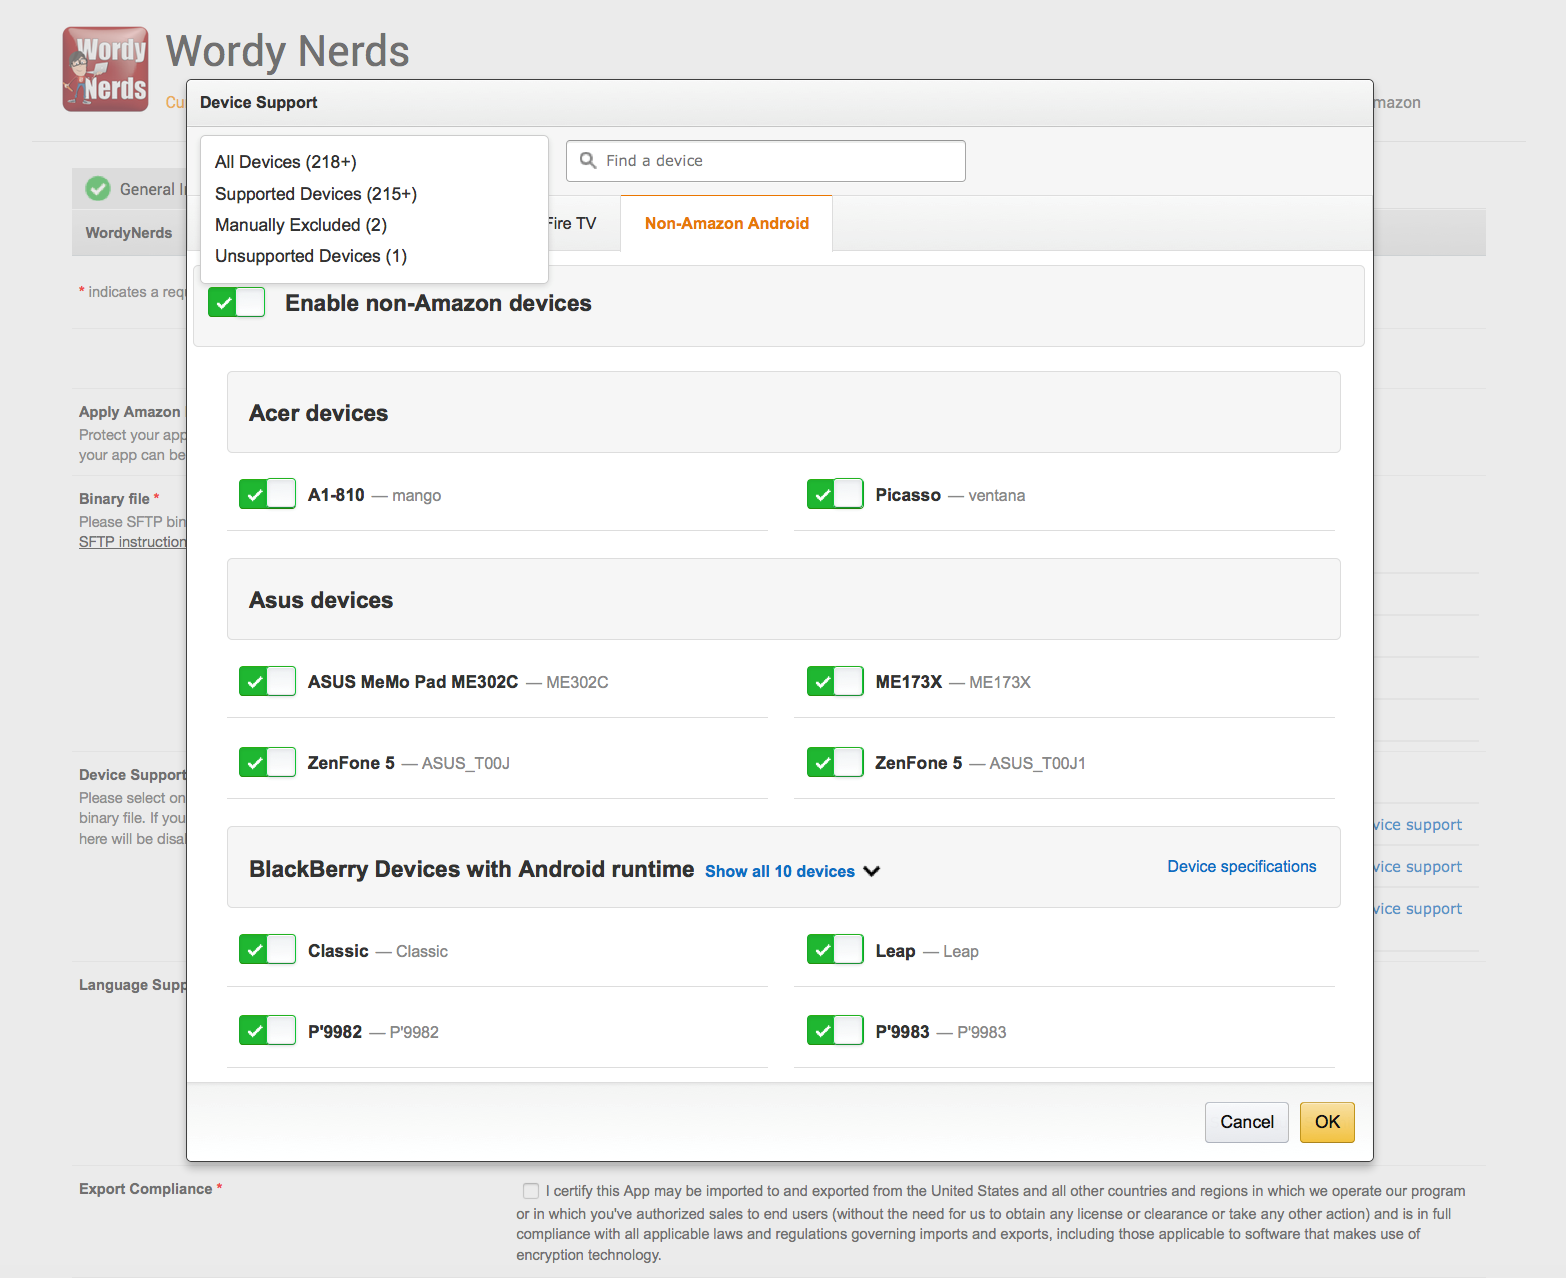Click the green General Information checkmark icon
1566x1278 pixels.
coord(98,189)
